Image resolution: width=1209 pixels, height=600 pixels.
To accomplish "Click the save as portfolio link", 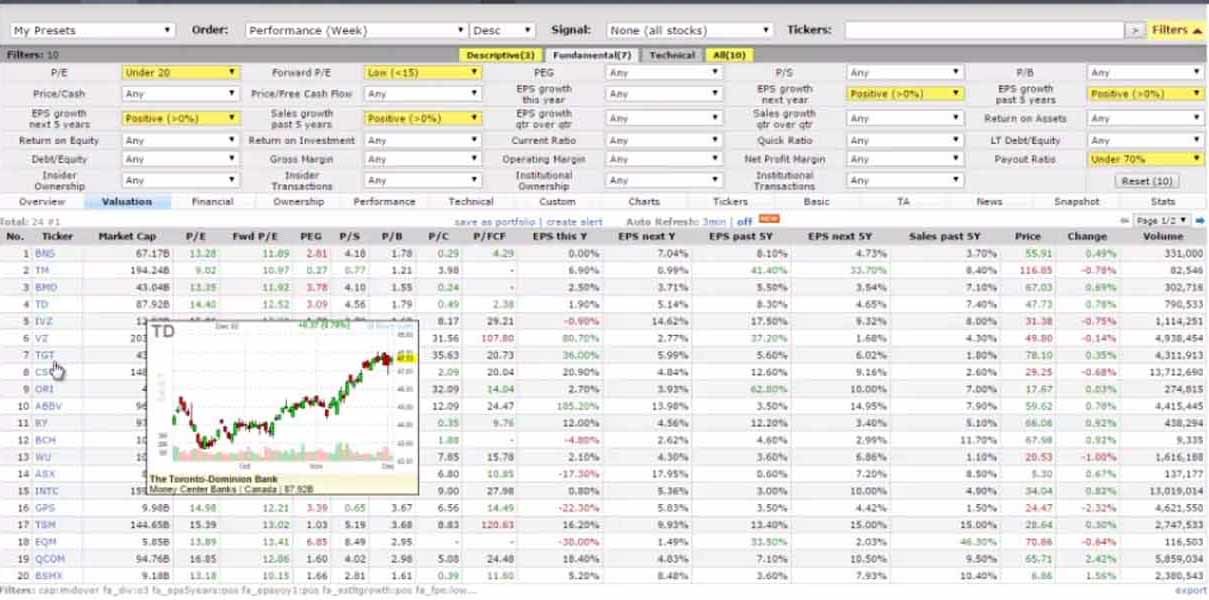I will 496,221.
